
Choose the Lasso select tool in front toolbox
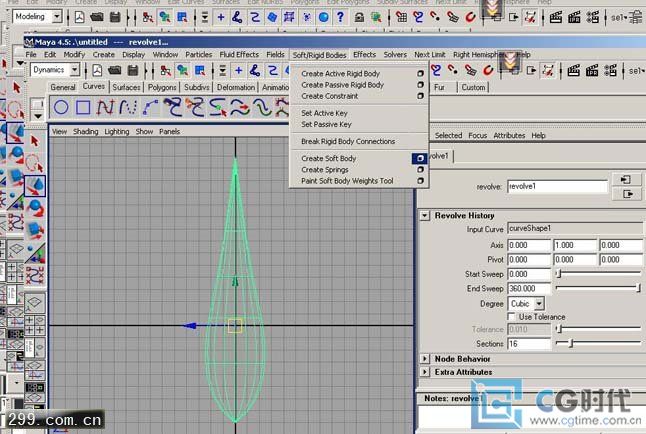[35, 163]
